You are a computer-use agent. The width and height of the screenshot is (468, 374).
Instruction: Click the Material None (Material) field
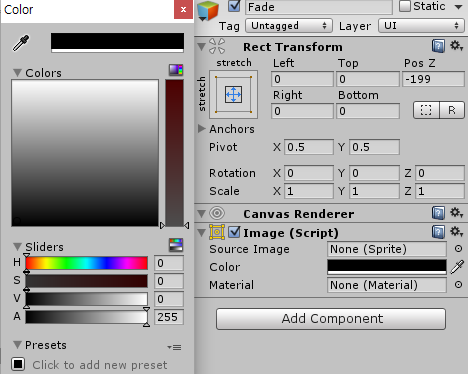click(x=387, y=285)
